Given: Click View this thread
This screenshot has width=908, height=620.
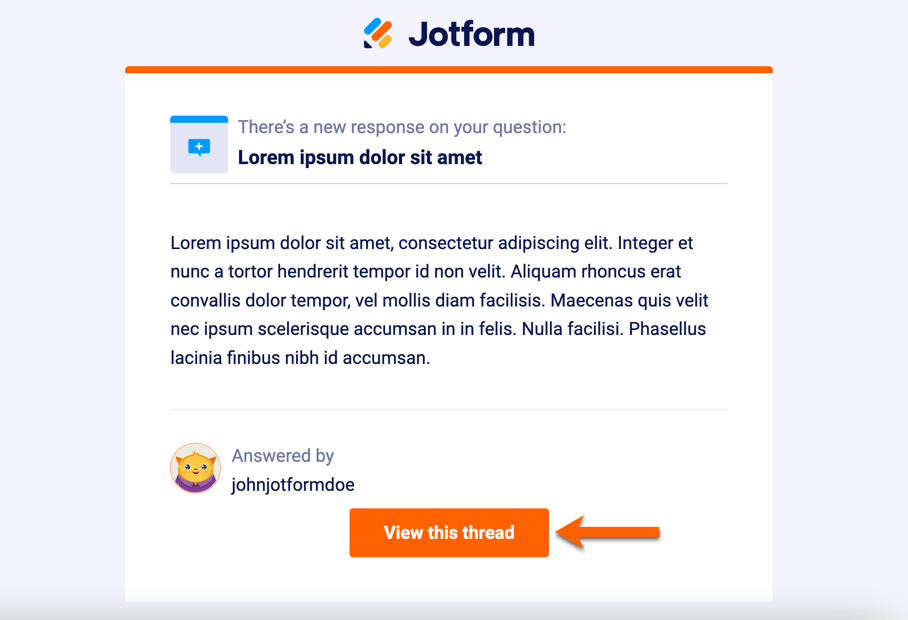Looking at the screenshot, I should click(448, 532).
